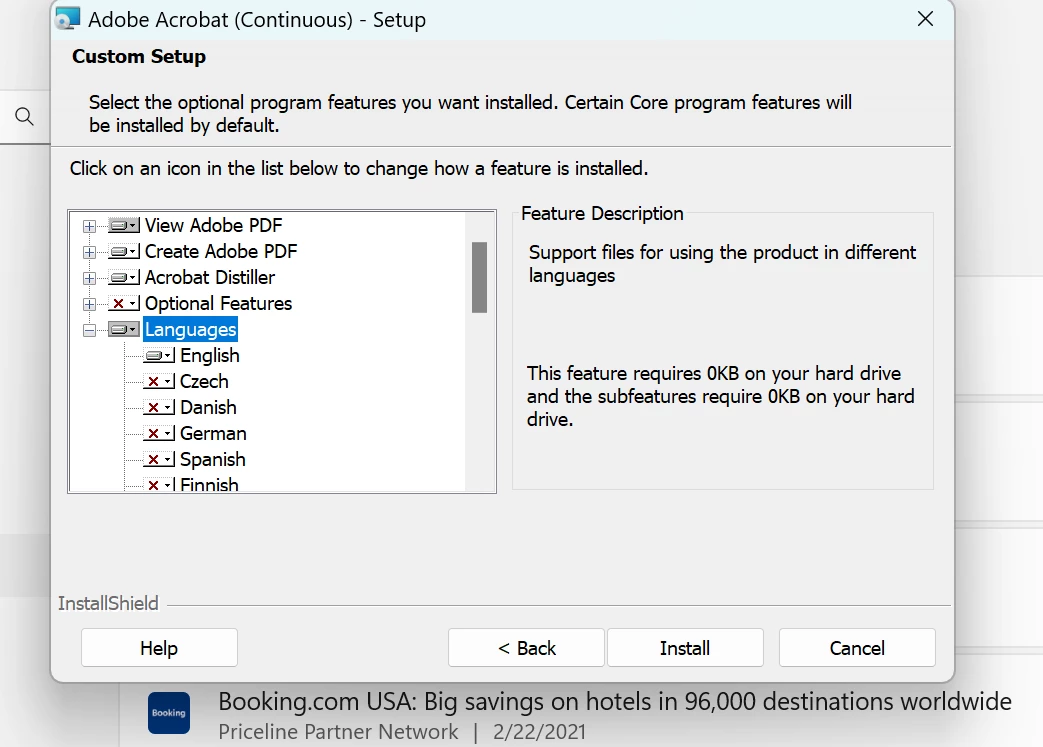Open the red X icon beside Optional Features
Viewport: 1043px width, 747px height.
(x=124, y=303)
